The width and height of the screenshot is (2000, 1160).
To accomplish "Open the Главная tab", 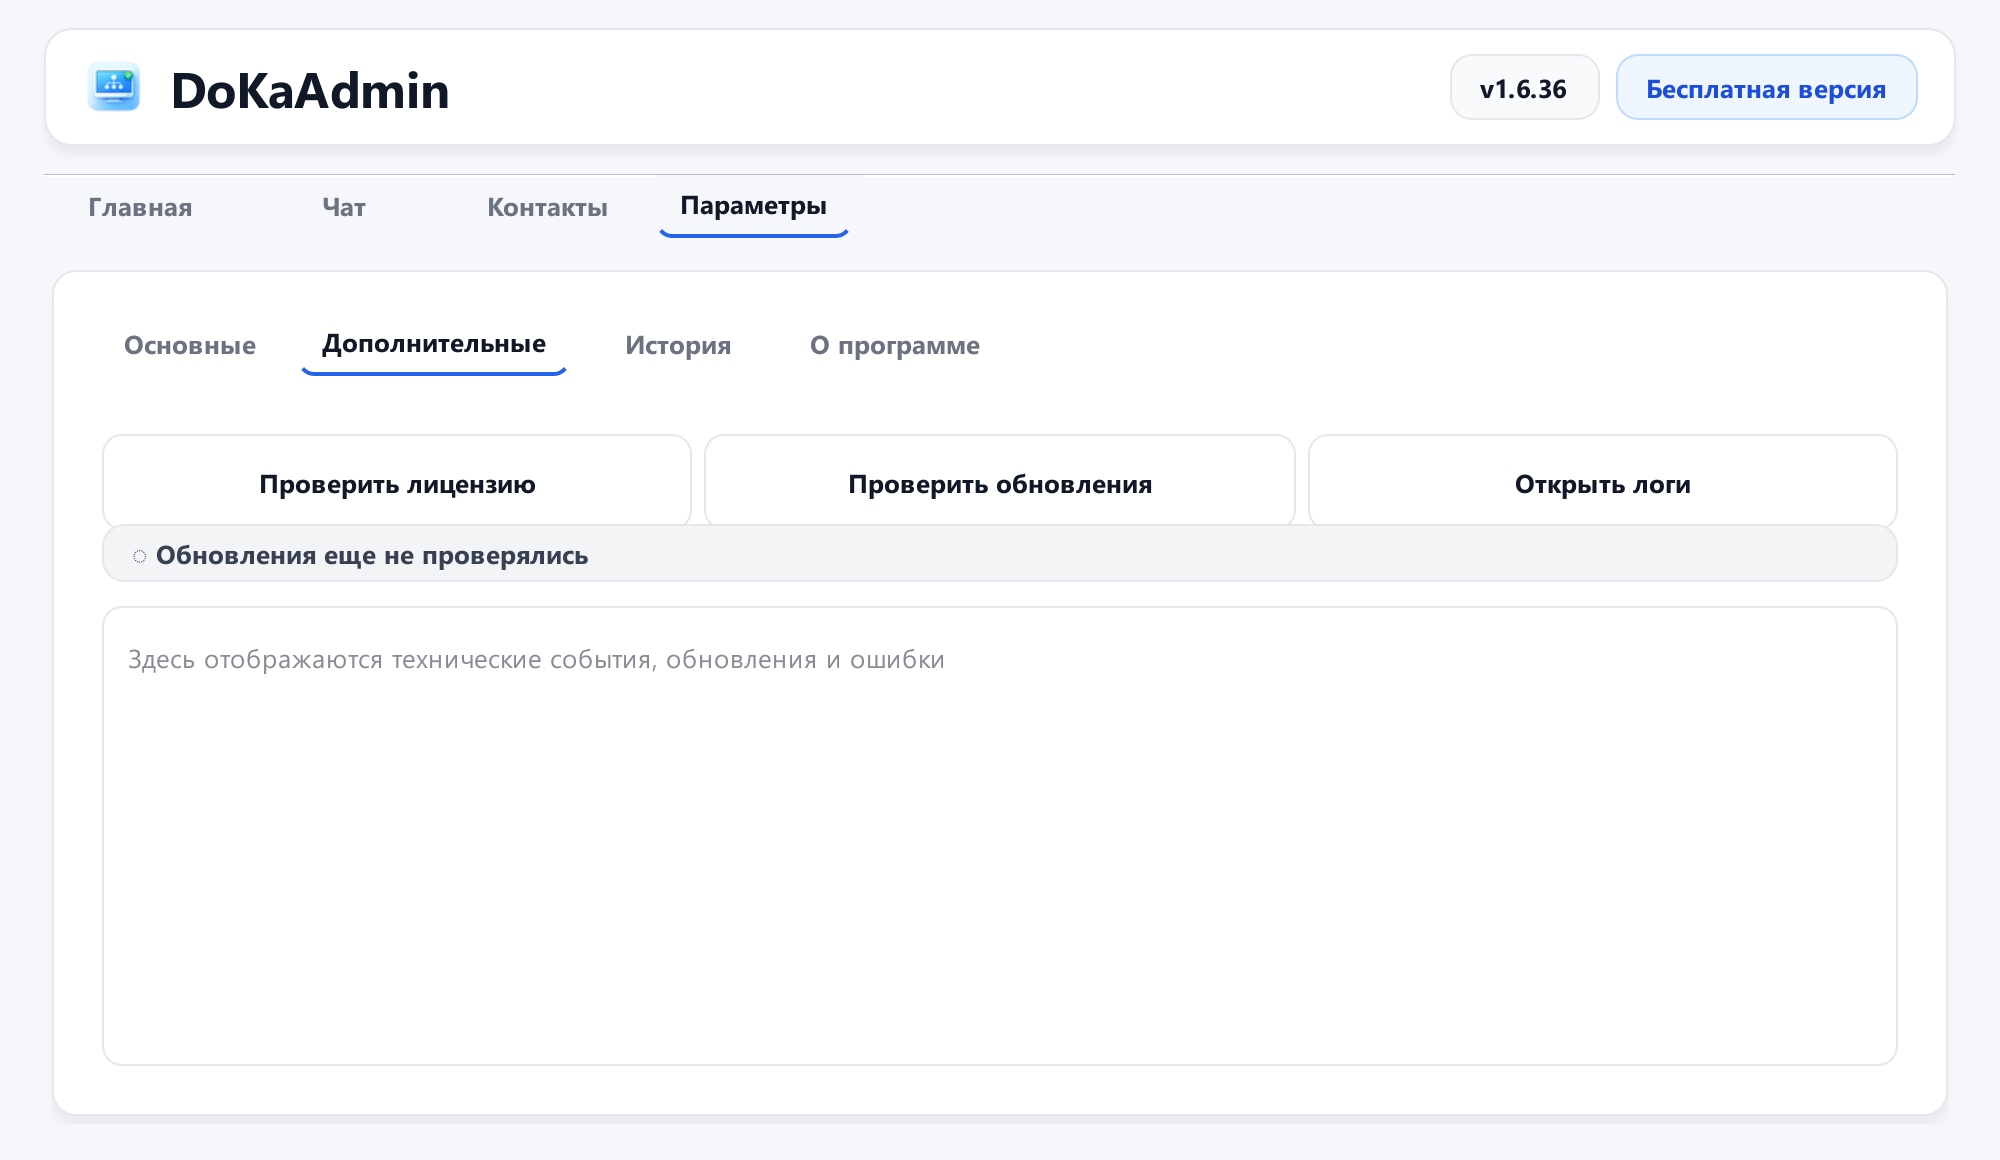I will (x=140, y=207).
